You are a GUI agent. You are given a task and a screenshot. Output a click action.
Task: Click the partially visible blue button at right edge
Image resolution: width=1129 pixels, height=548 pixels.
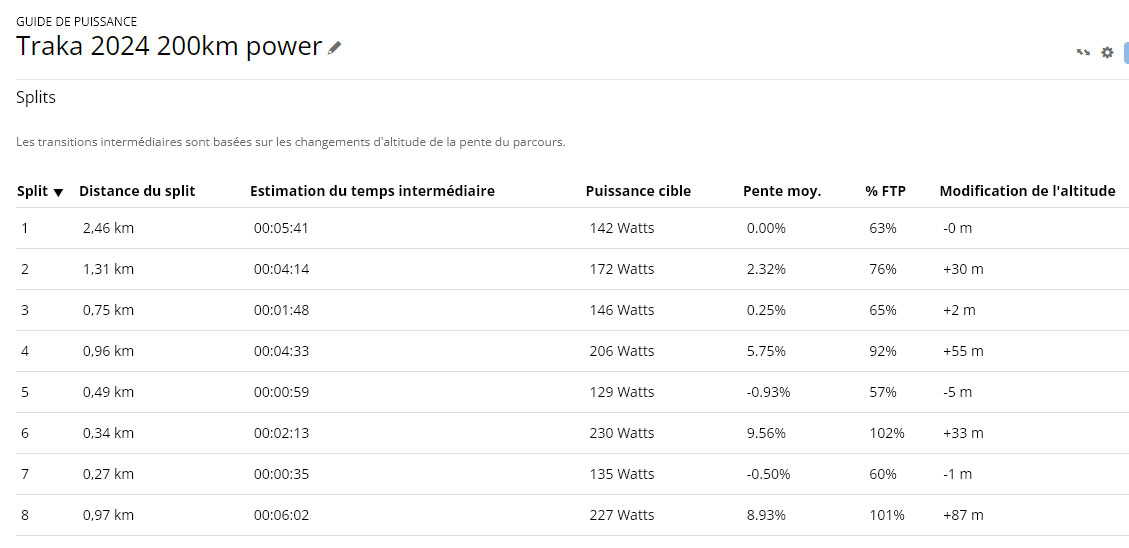pyautogui.click(x=1126, y=52)
